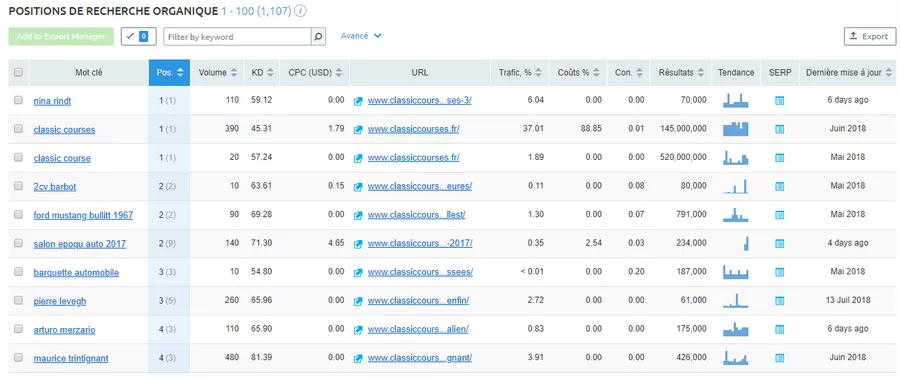
Task: Open the URL ending in -2017/
Action: pyautogui.click(x=420, y=244)
